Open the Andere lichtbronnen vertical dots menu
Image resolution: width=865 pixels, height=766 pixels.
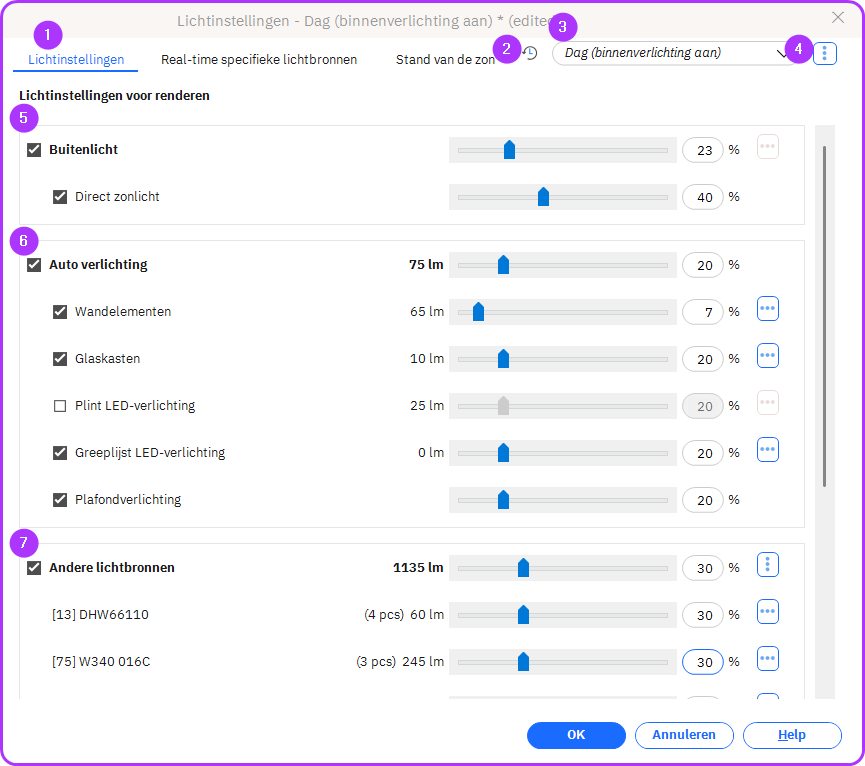click(x=767, y=565)
